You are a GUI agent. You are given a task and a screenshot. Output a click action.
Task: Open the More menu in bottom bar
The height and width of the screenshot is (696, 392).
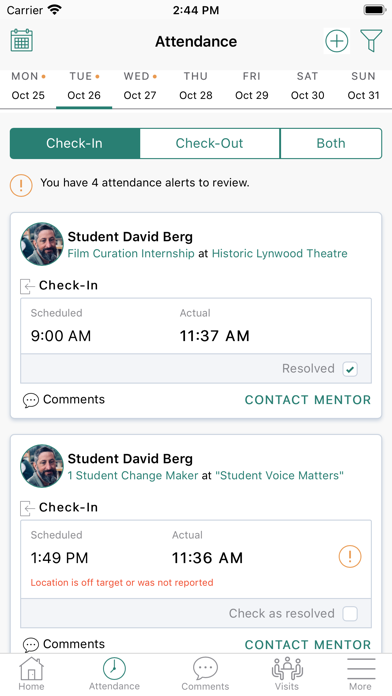point(360,673)
